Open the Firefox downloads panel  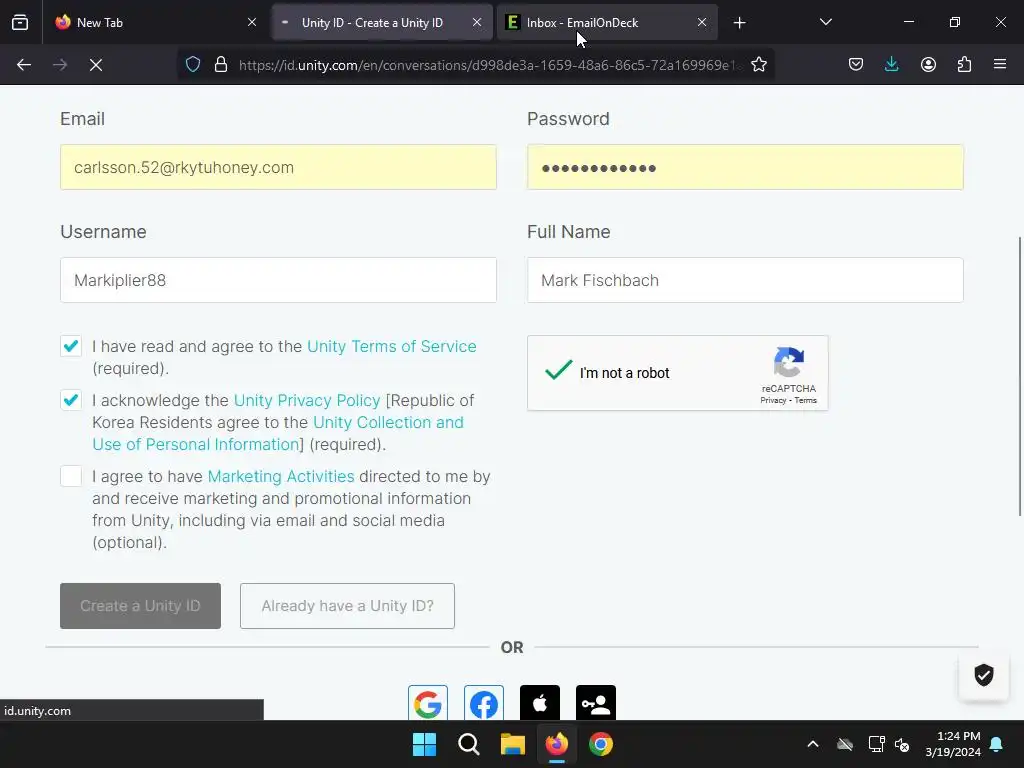891,65
